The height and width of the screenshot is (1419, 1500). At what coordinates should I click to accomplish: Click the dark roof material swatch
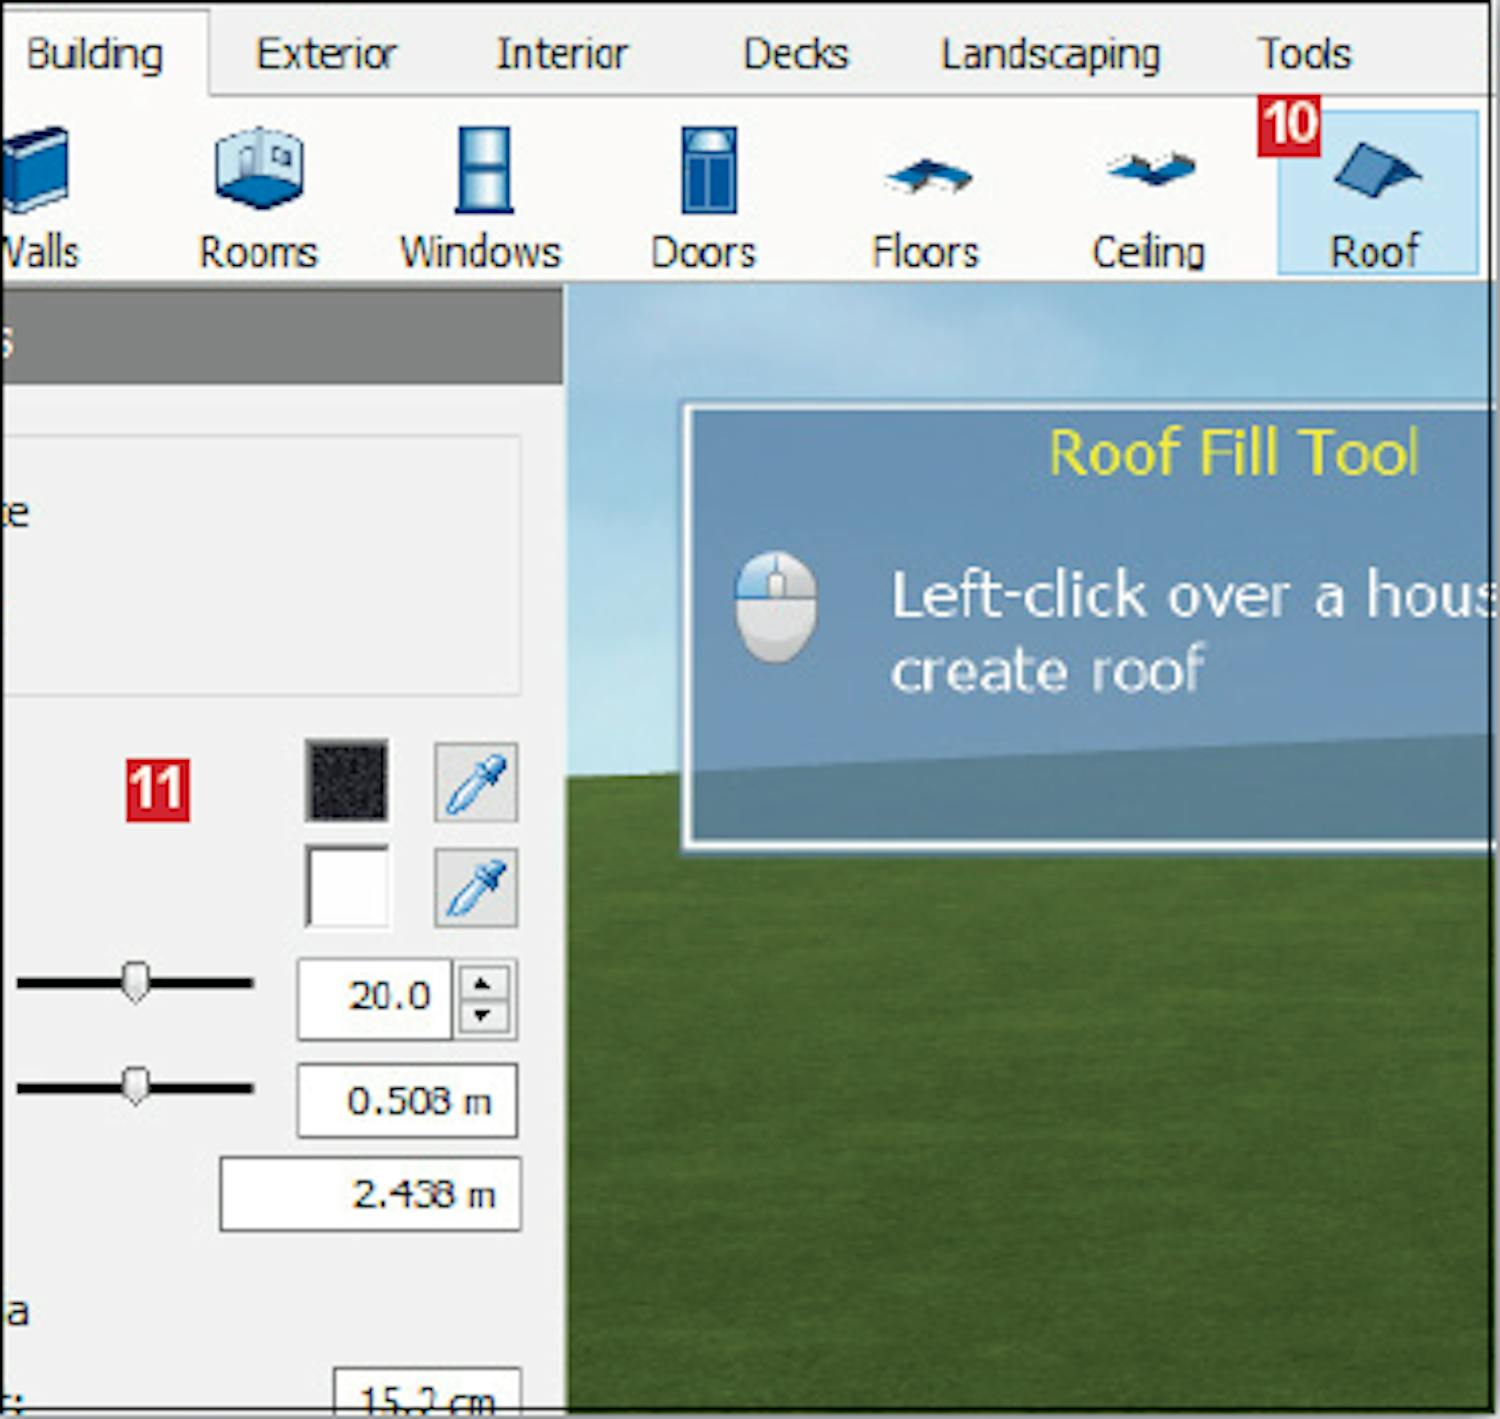point(347,781)
